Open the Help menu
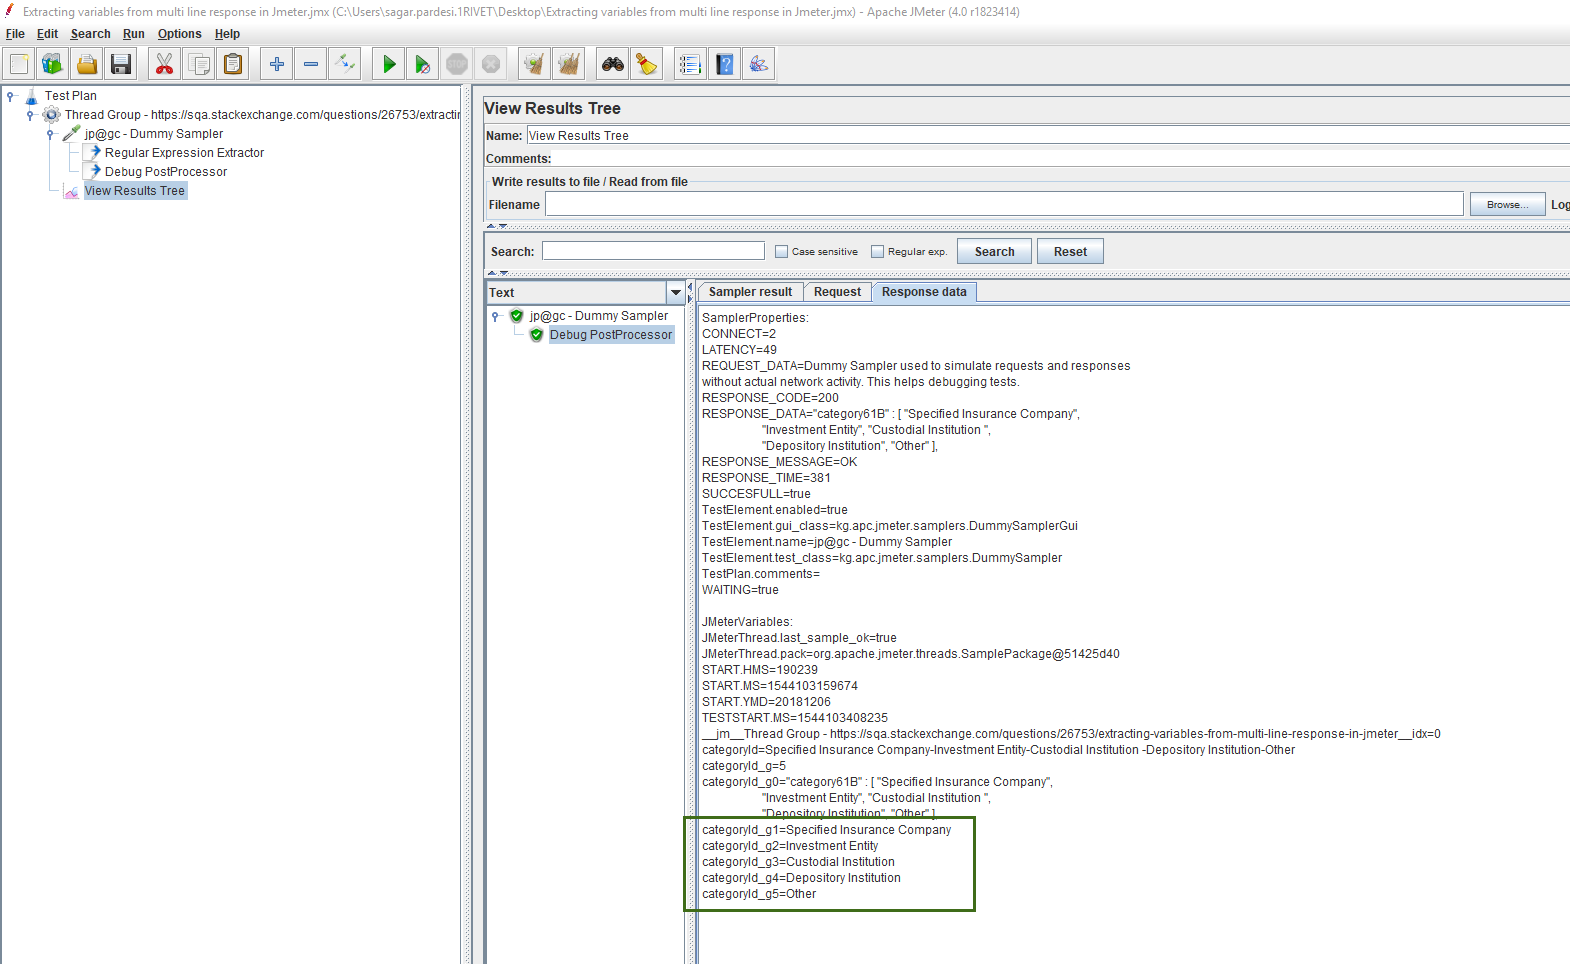 click(227, 34)
